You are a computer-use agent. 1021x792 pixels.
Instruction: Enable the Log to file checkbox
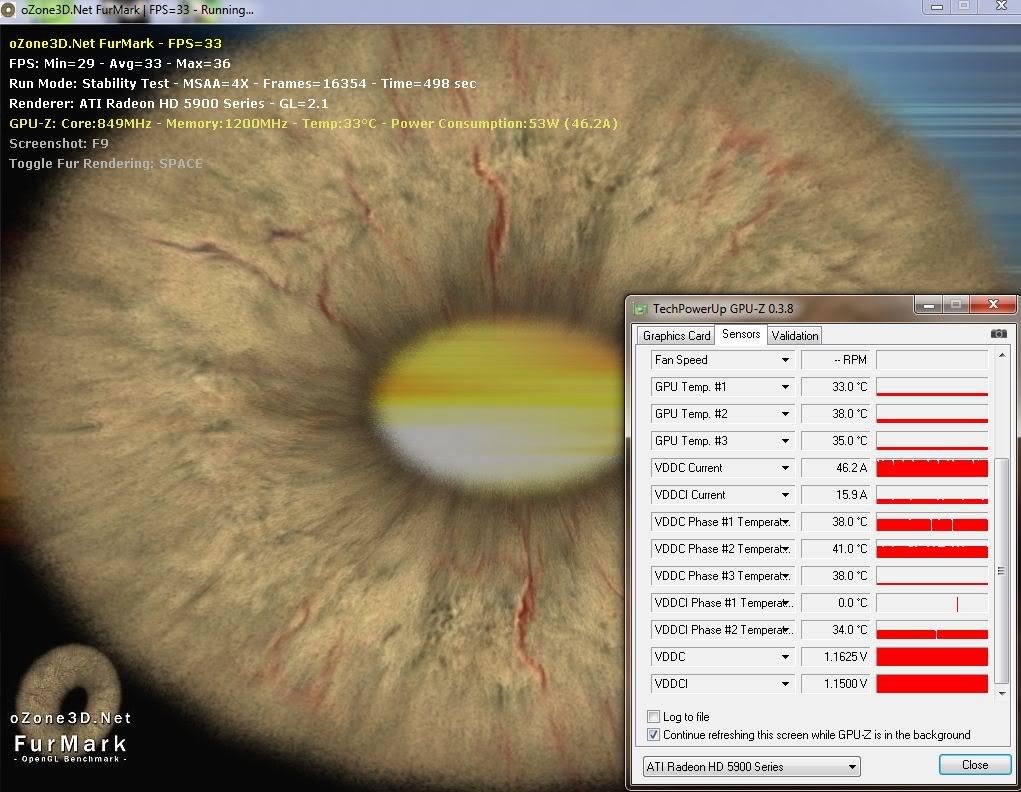click(653, 716)
